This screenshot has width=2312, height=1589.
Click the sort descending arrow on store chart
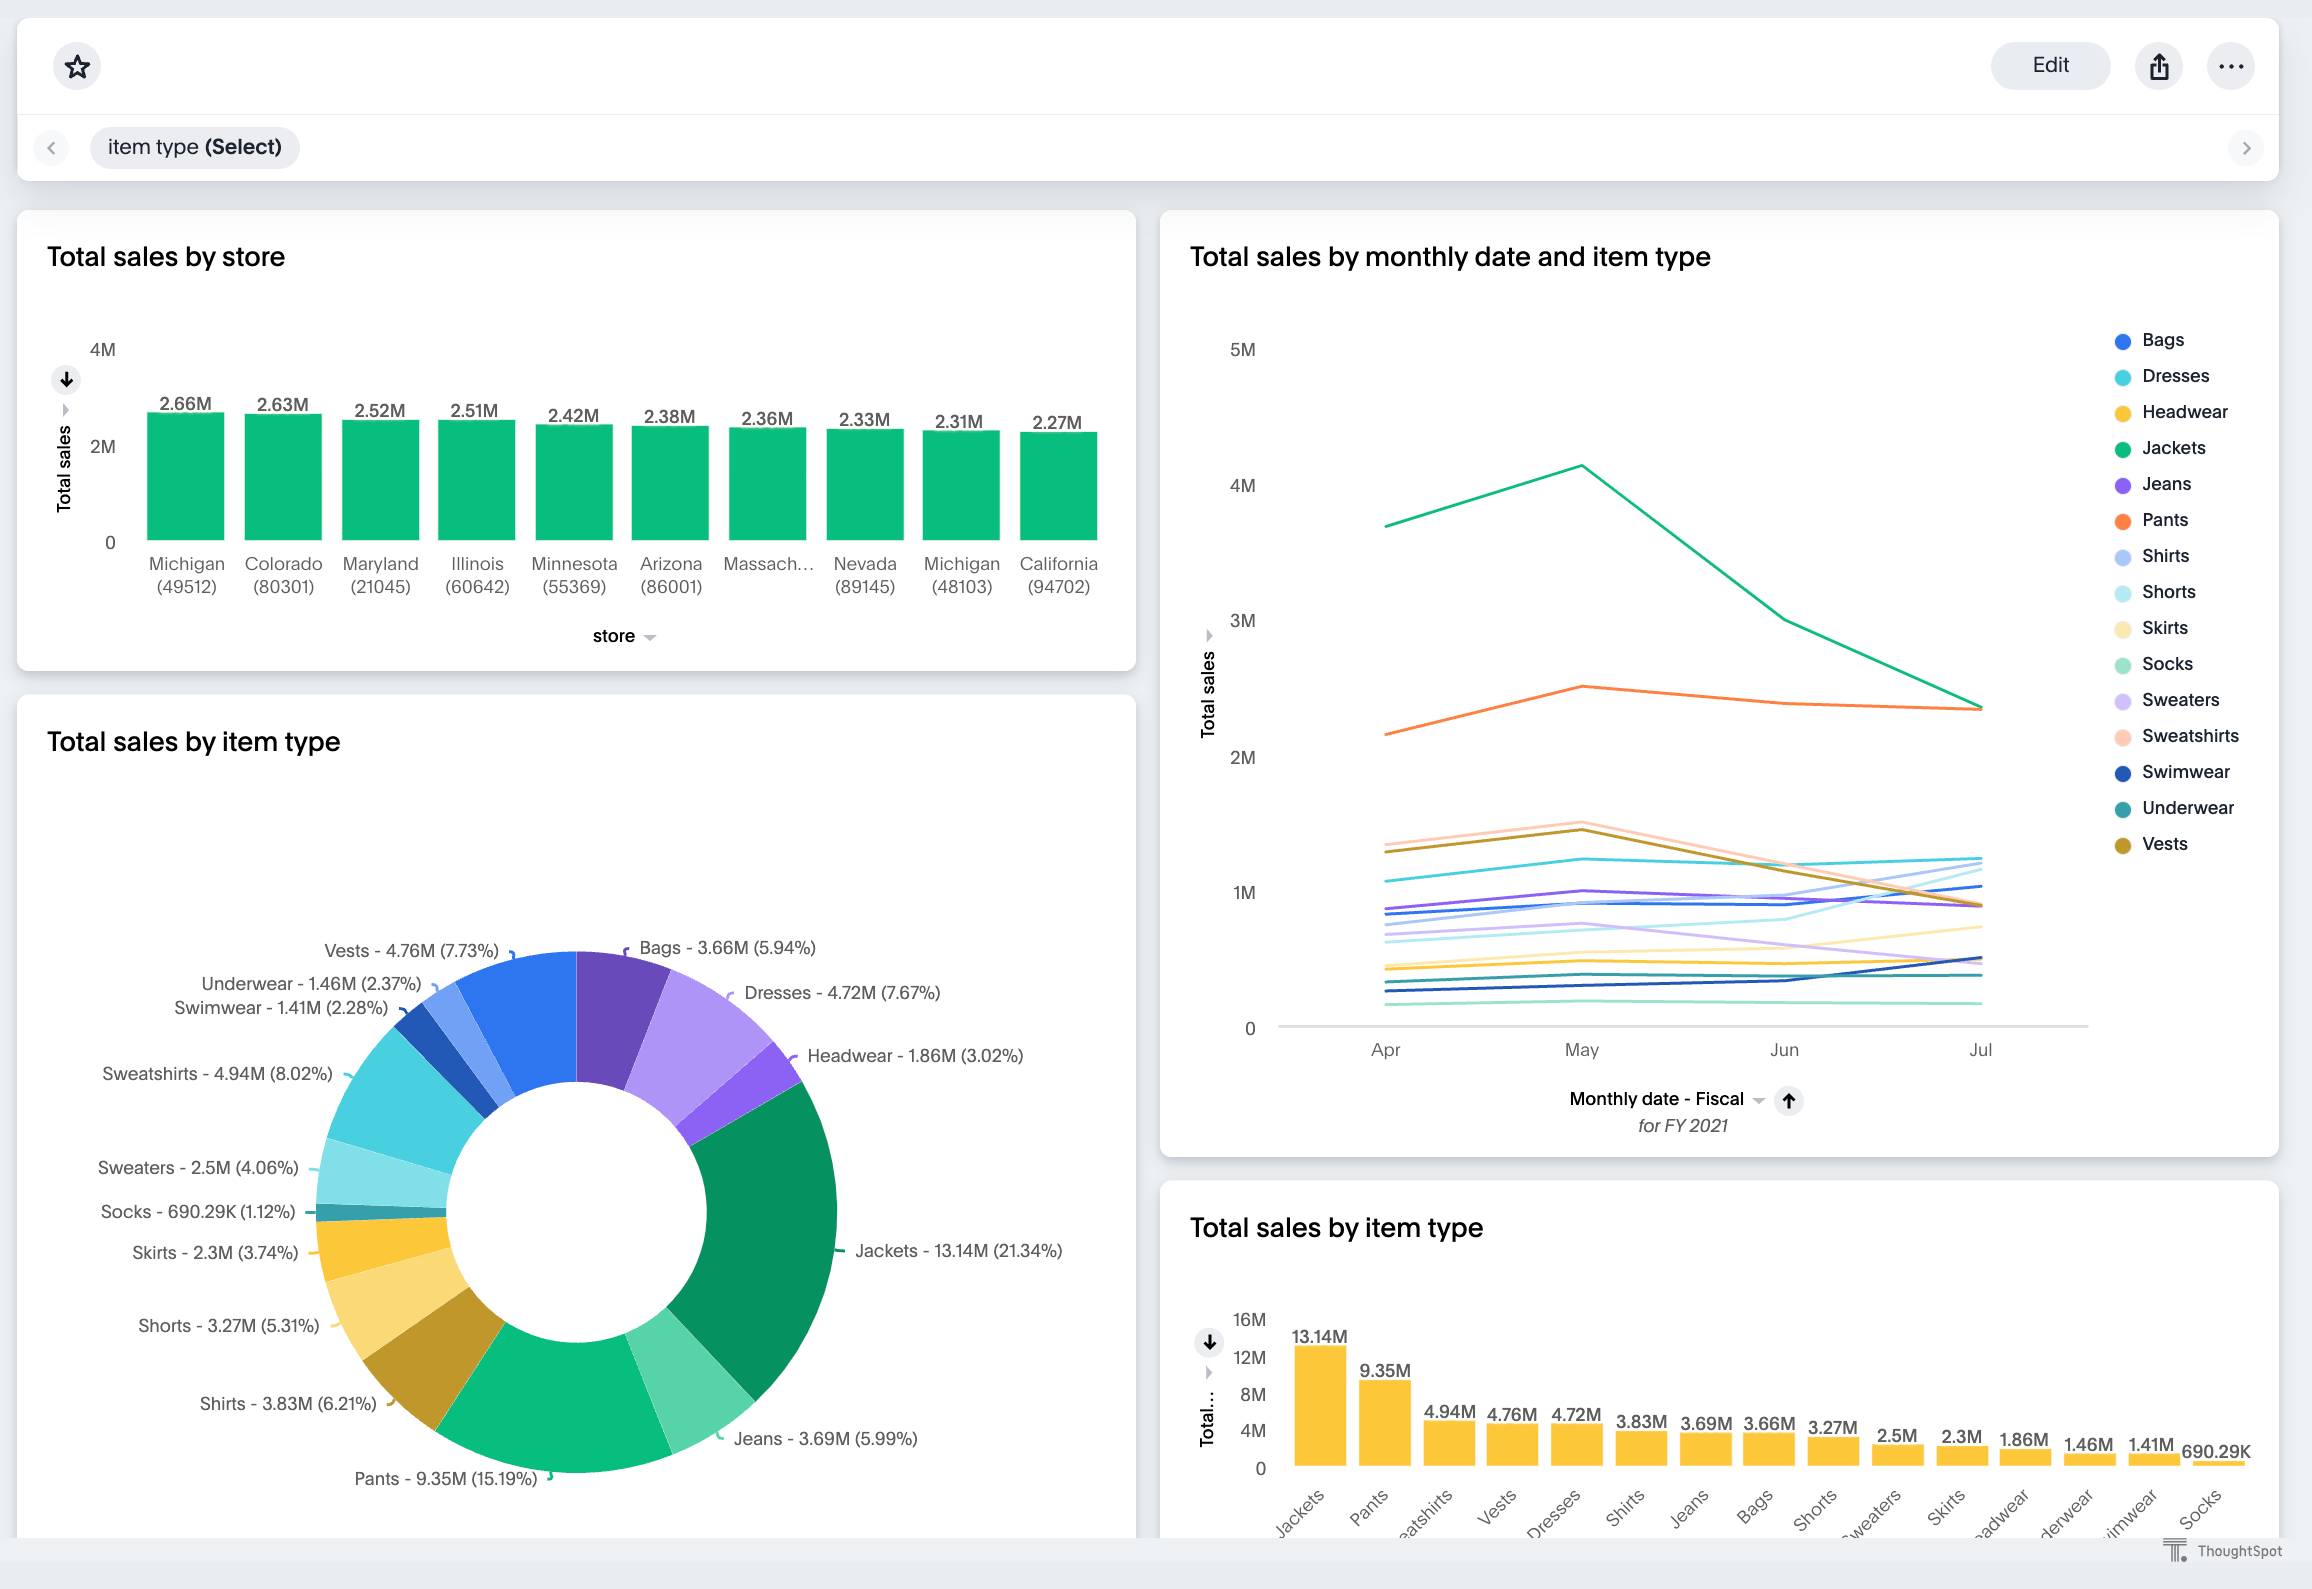coord(66,379)
